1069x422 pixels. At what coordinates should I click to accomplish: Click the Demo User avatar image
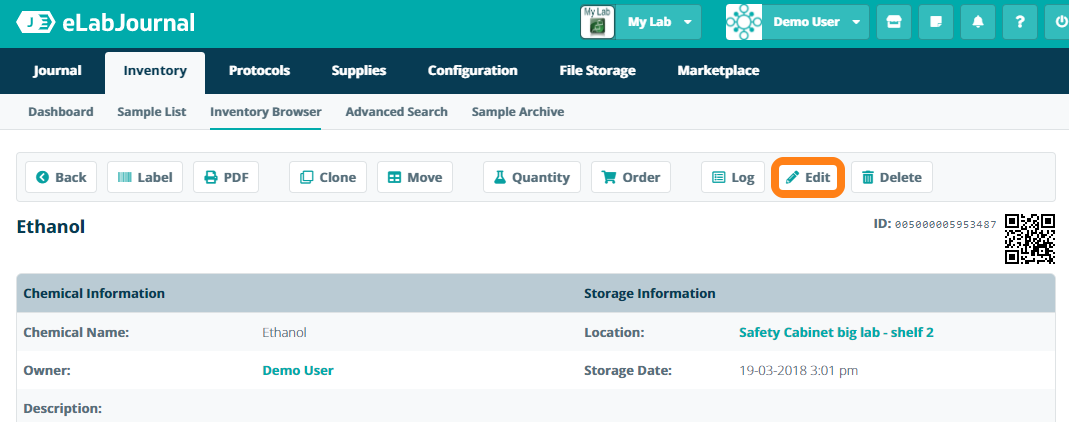(x=744, y=22)
